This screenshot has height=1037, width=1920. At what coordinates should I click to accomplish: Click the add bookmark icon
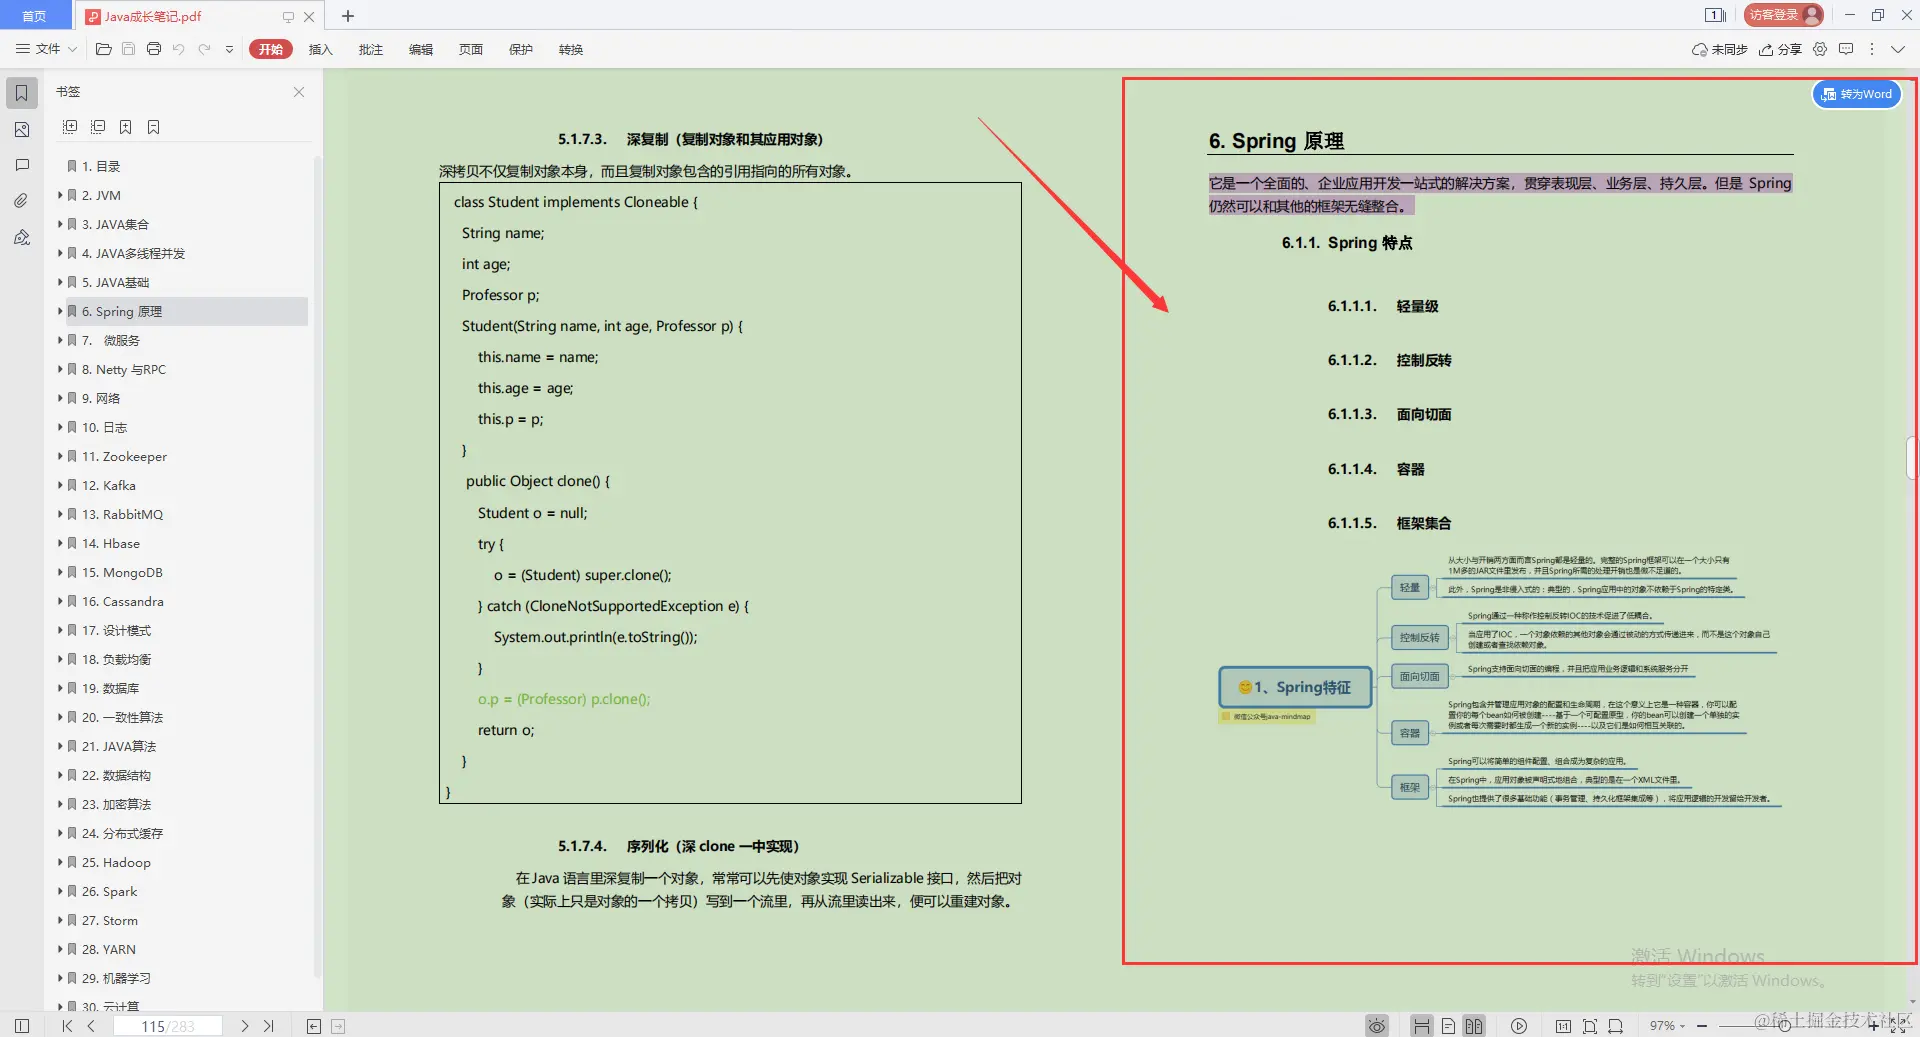pyautogui.click(x=126, y=127)
